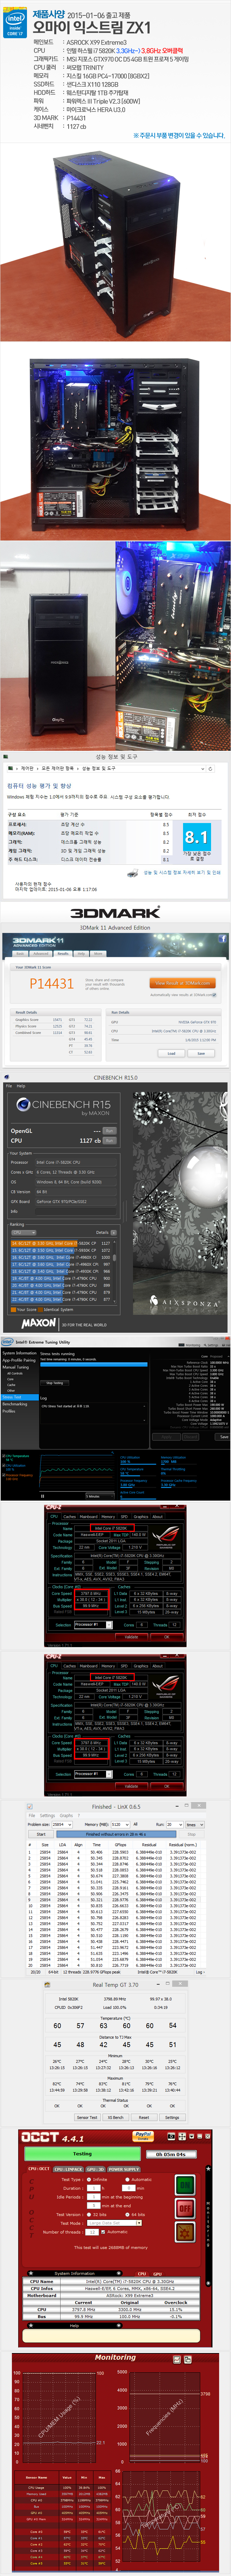This screenshot has height=2576, width=231.
Task: Click the Save button in 3DMark 11
Action: click(x=201, y=1053)
